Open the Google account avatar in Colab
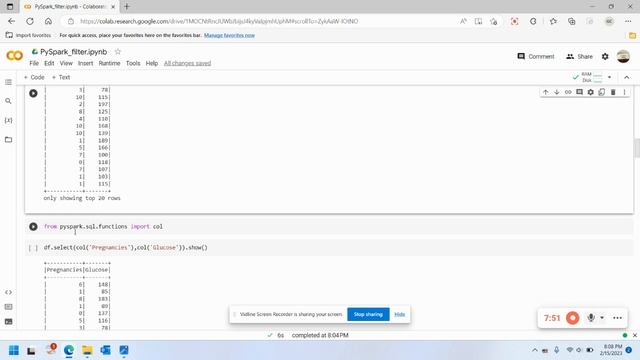 click(623, 56)
